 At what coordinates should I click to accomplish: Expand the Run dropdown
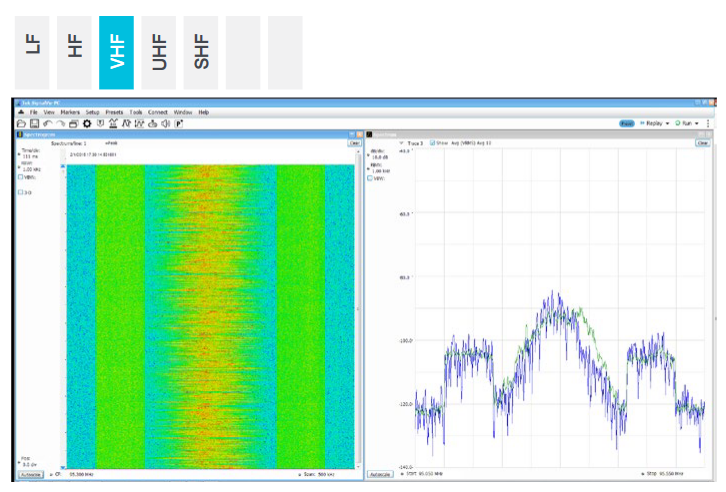(x=687, y=123)
